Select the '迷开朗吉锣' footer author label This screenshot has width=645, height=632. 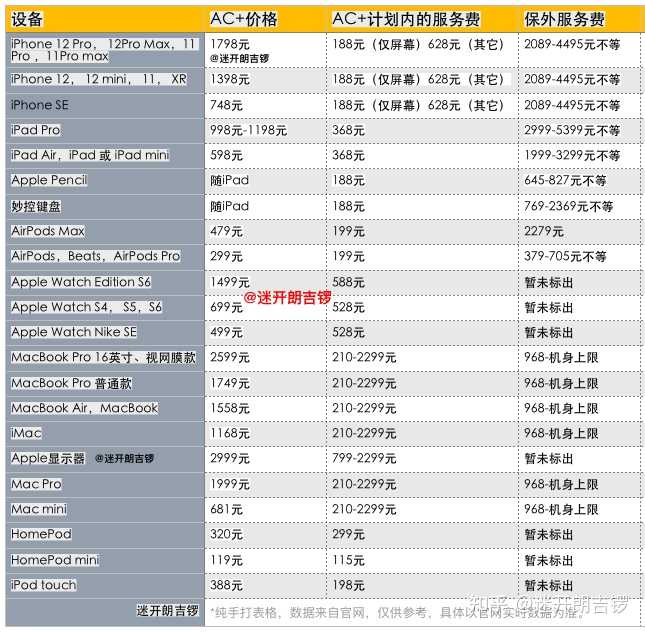(x=167, y=611)
